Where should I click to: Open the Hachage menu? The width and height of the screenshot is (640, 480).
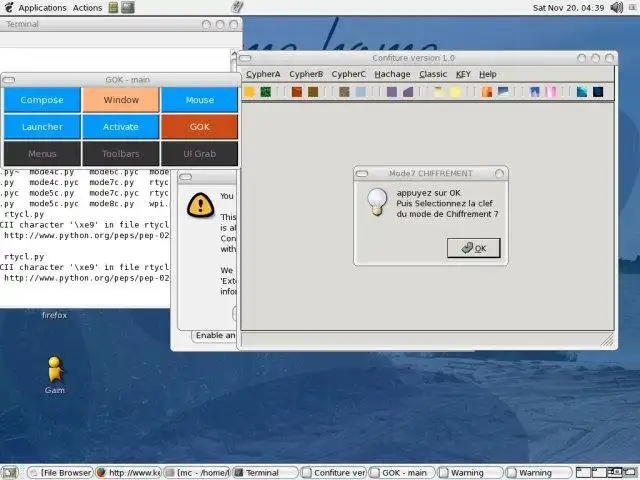[x=392, y=74]
